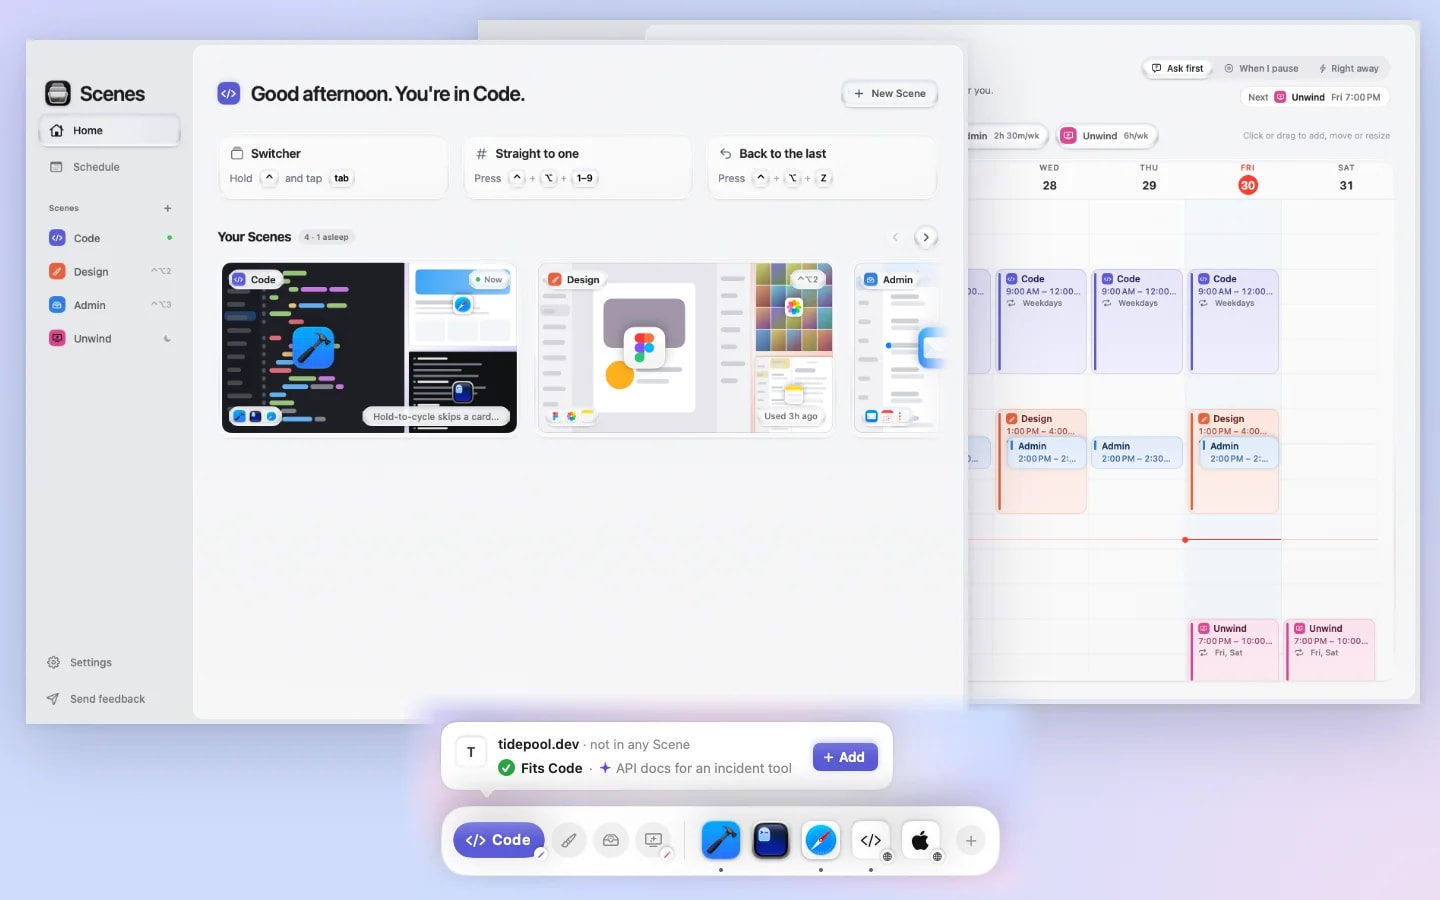Click the New Scene button
This screenshot has height=900, width=1440.
(889, 93)
